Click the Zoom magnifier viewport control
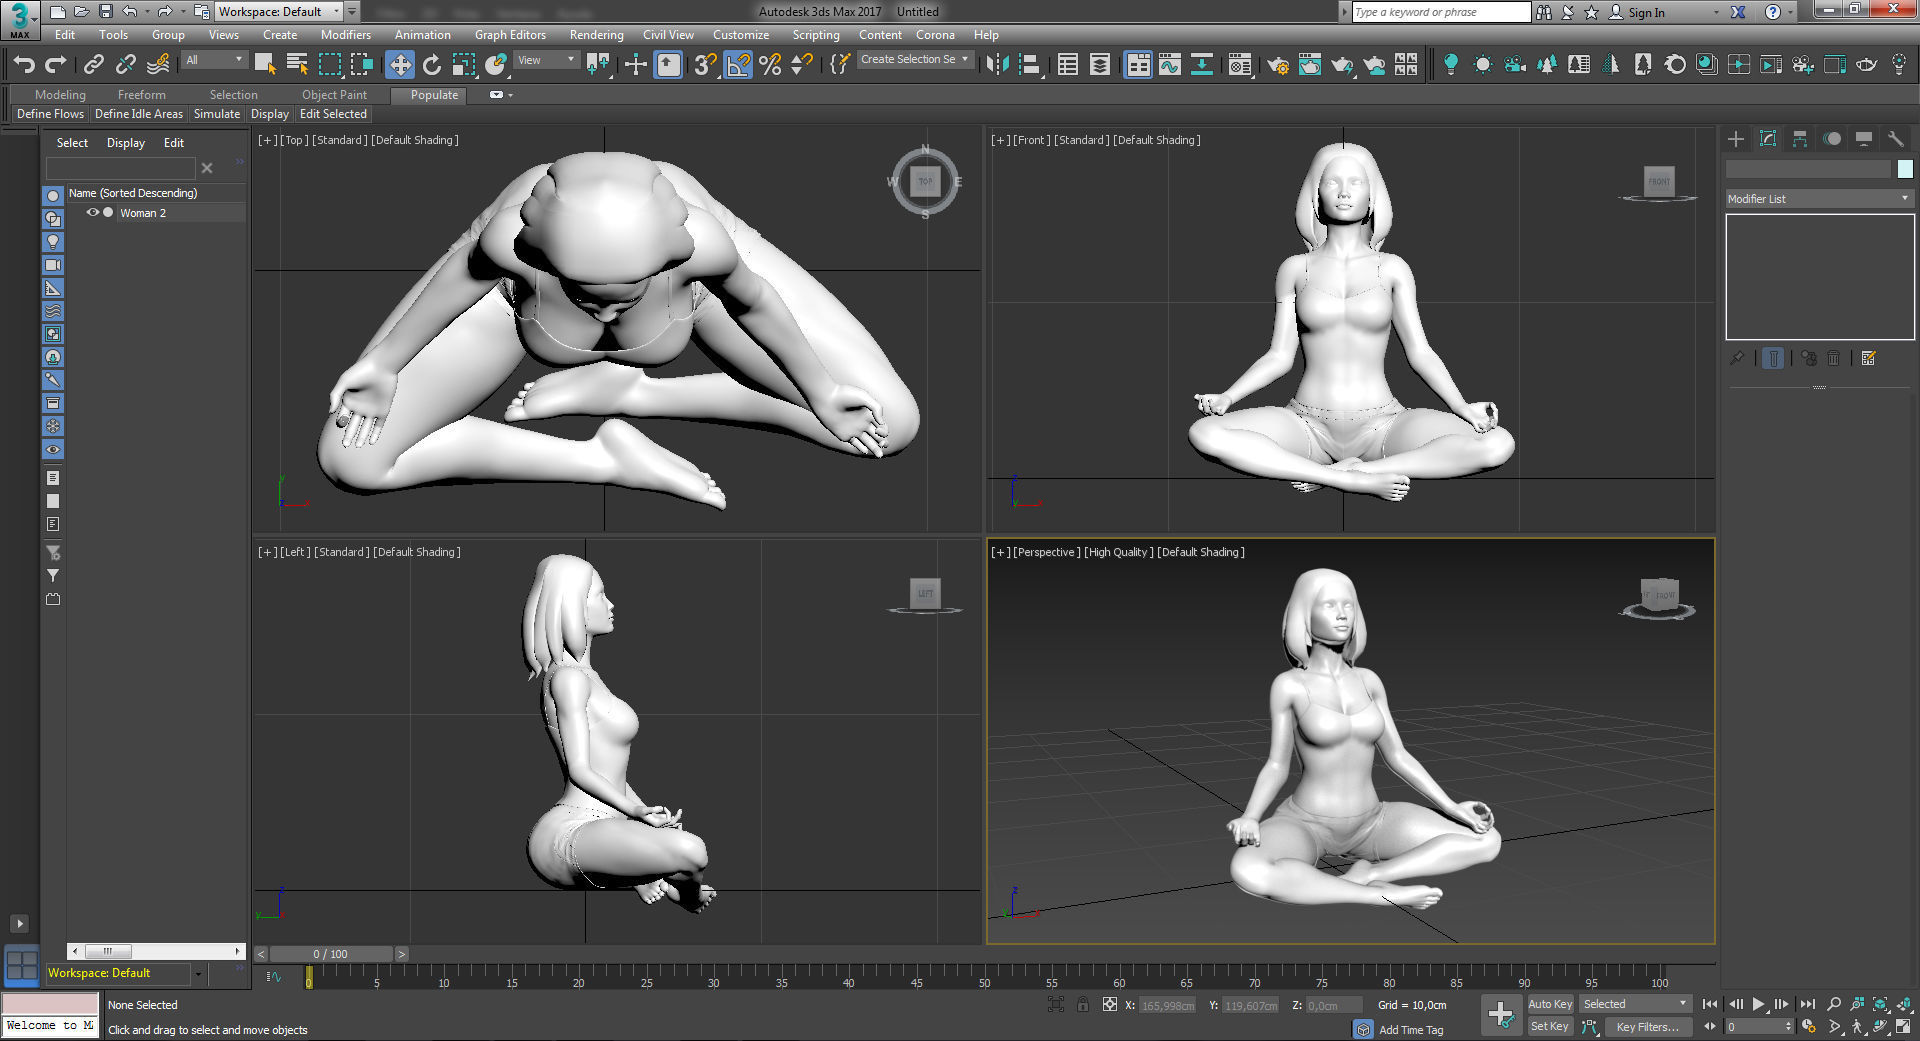The width and height of the screenshot is (1920, 1041). pos(1834,1004)
